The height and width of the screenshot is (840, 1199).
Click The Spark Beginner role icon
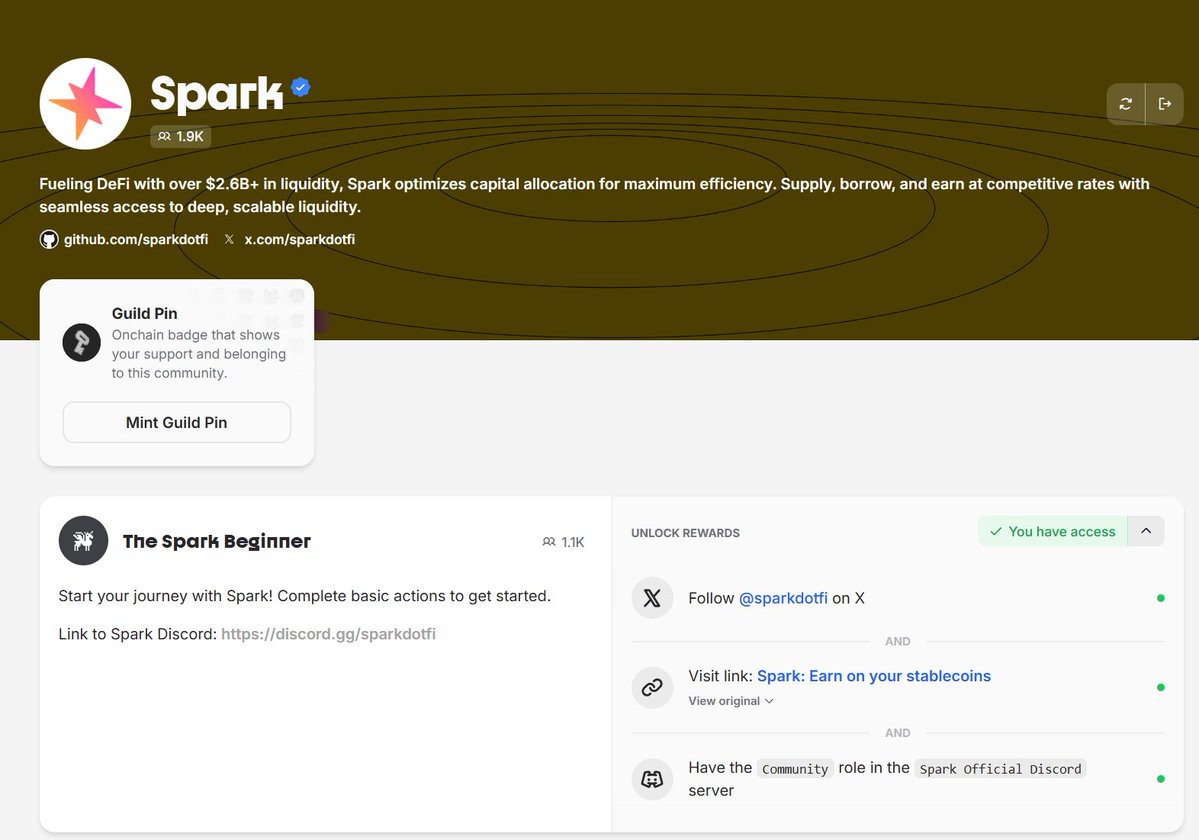coord(83,540)
